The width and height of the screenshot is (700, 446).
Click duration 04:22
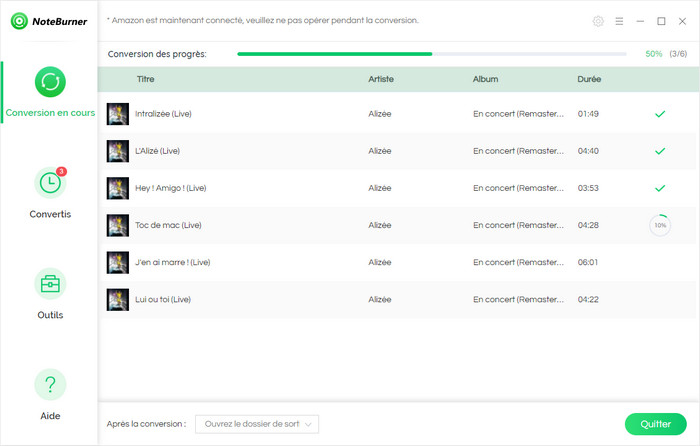coord(588,299)
